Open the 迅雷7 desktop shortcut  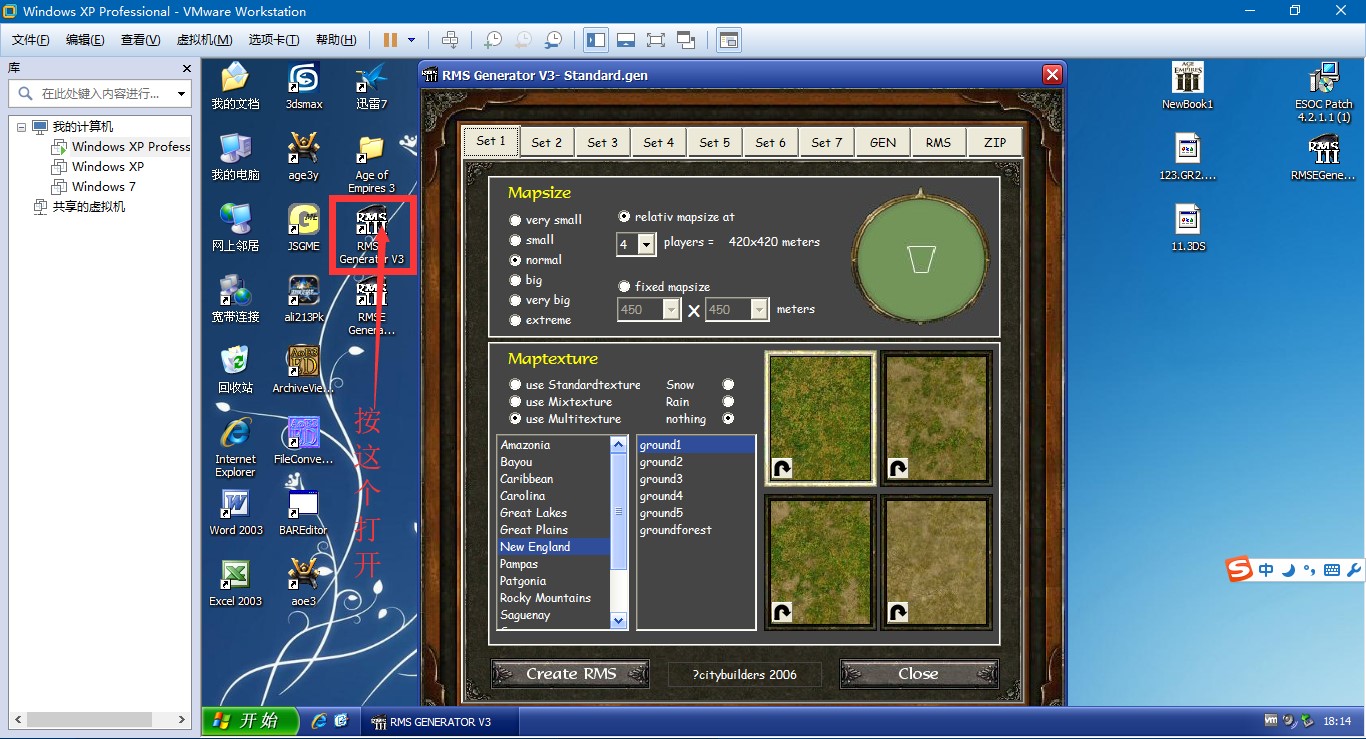371,85
